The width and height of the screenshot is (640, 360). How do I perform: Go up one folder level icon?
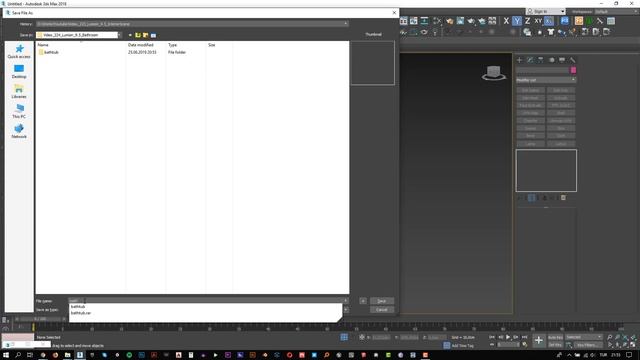tap(138, 35)
